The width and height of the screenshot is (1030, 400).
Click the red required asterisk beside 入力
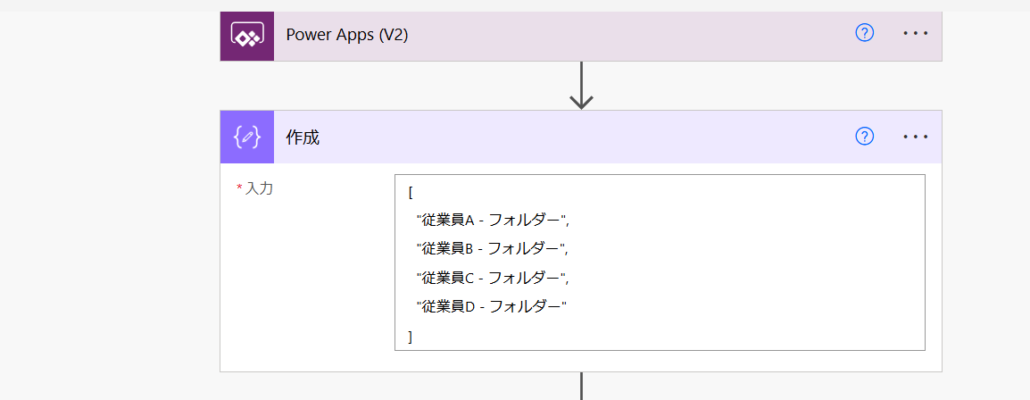tap(239, 188)
